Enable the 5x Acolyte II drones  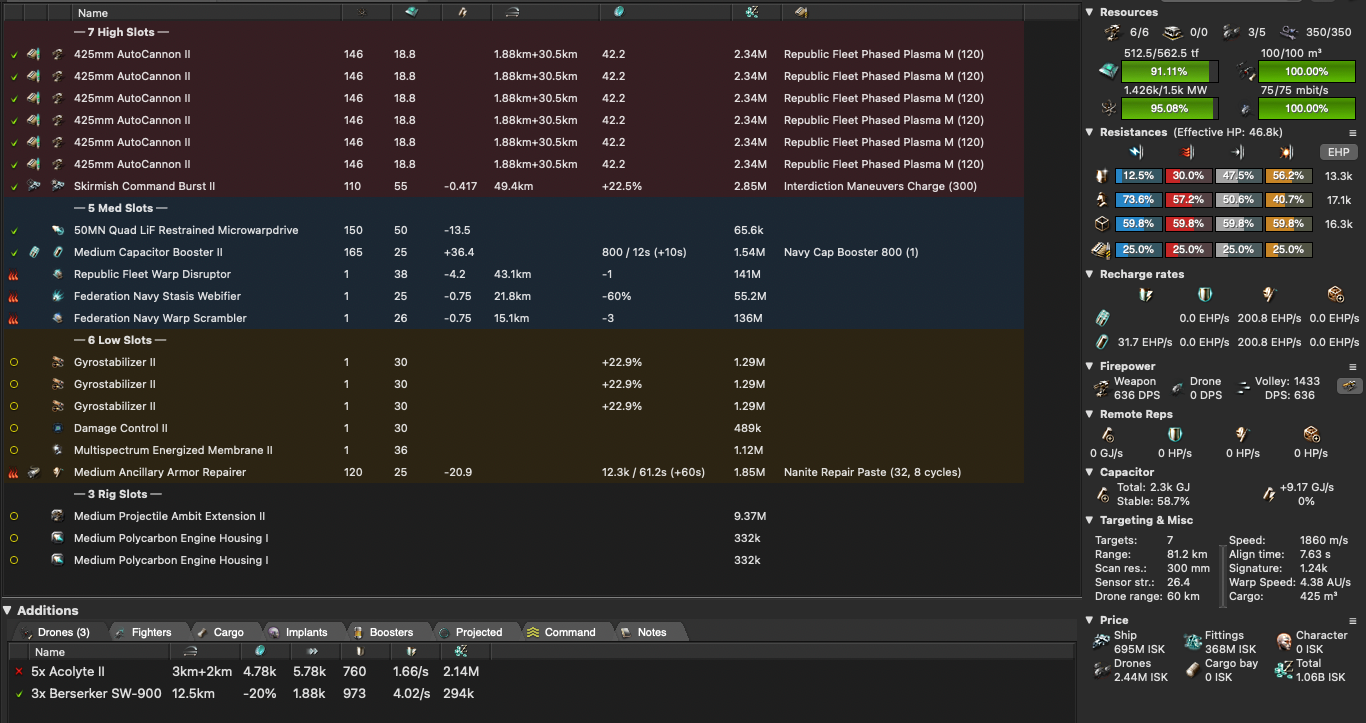(19, 672)
